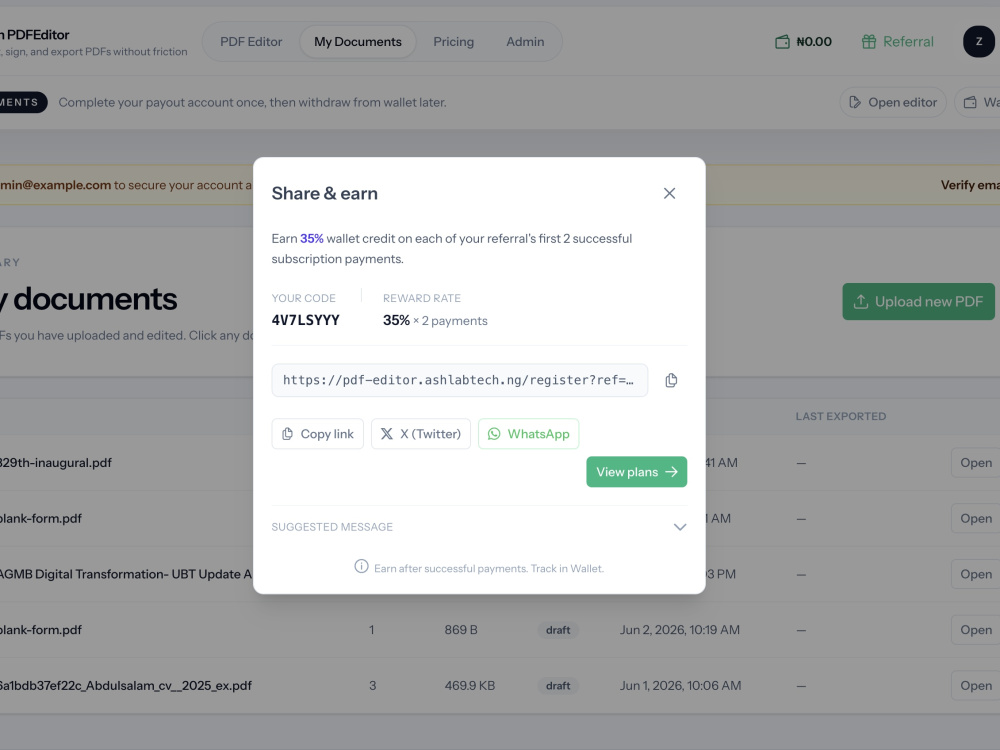The width and height of the screenshot is (1000, 750).
Task: Click 469.9 KB size cell
Action: tap(470, 686)
